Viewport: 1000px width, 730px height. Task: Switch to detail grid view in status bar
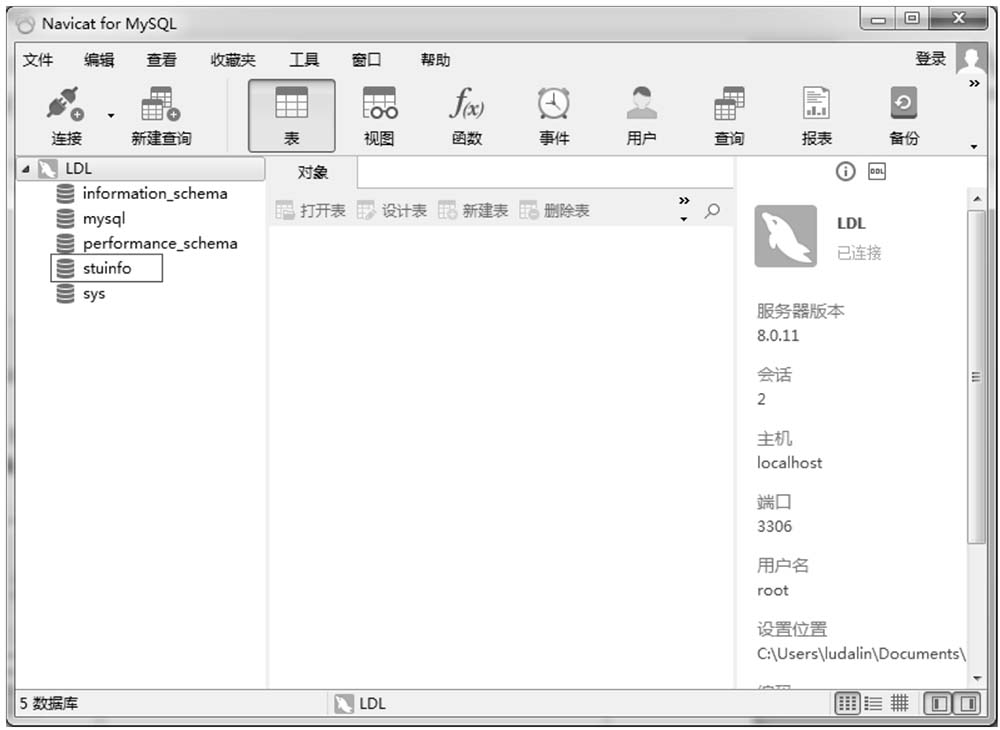[899, 703]
